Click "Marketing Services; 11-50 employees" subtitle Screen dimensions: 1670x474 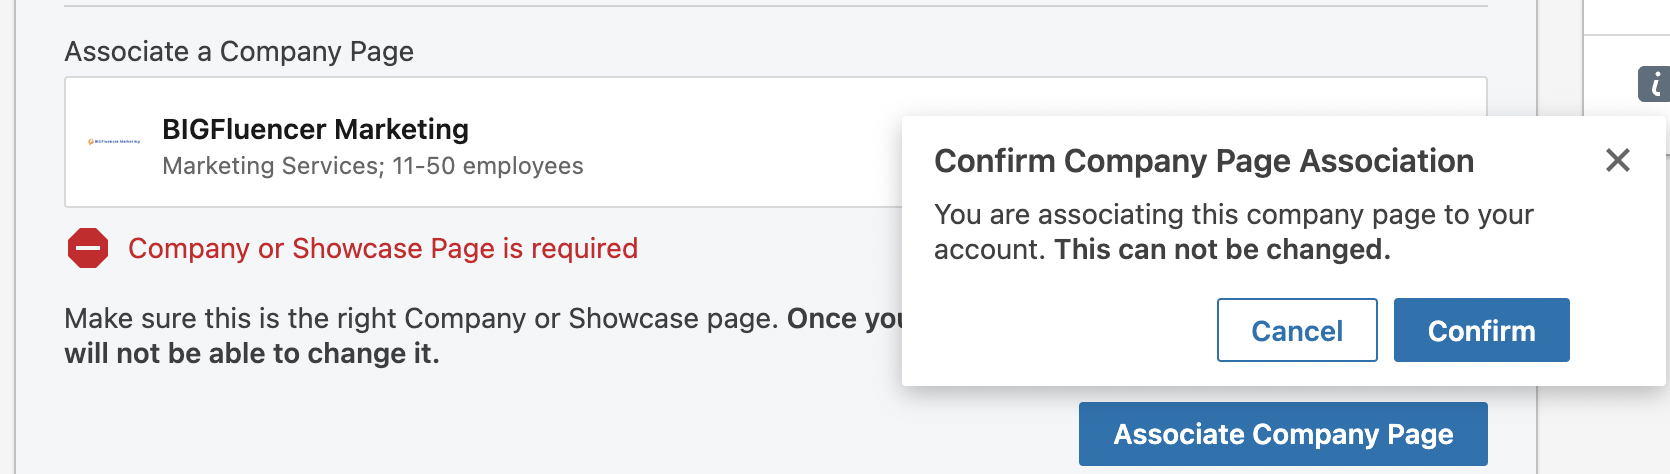point(372,166)
